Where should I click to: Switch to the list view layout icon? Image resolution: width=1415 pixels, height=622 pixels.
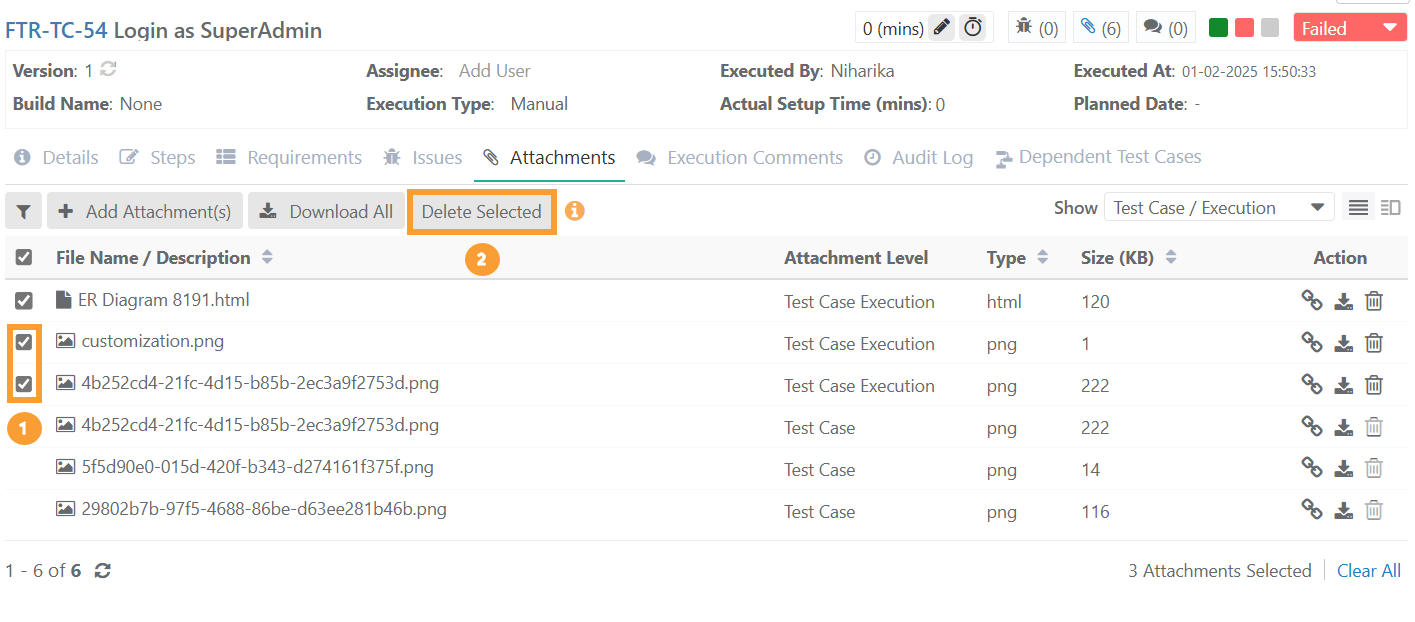pos(1357,208)
